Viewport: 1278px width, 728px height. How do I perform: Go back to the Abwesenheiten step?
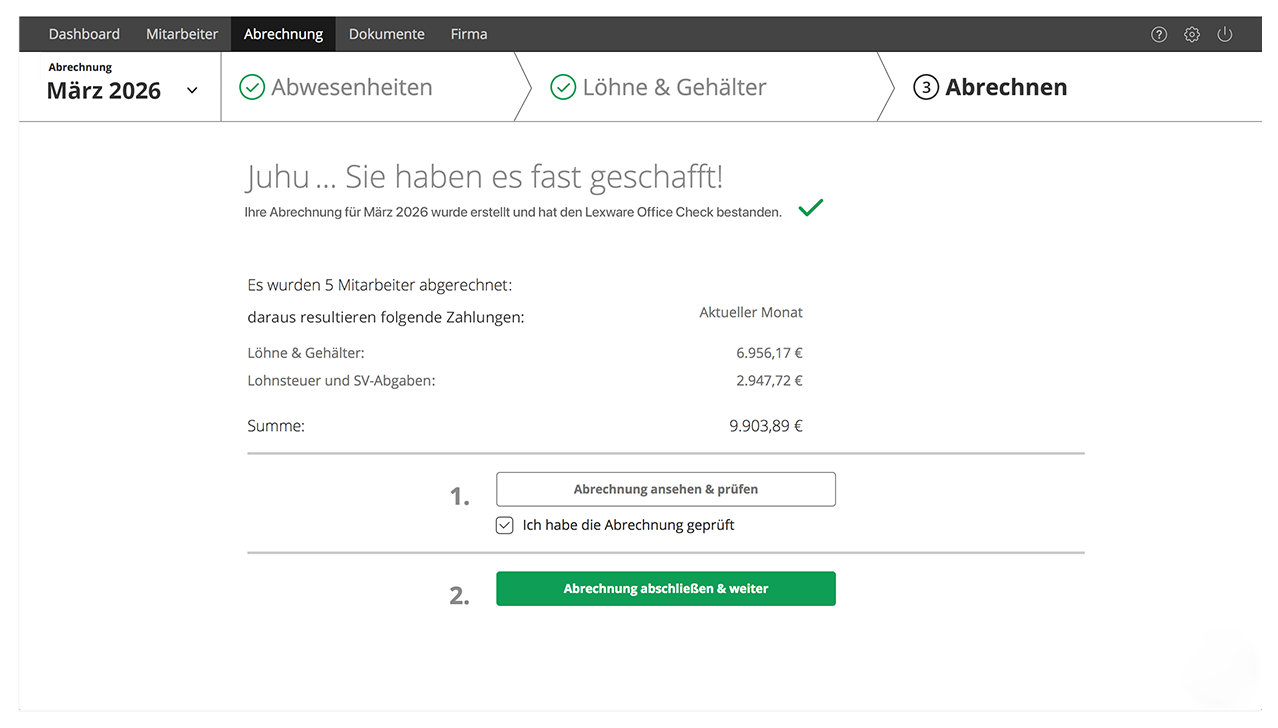click(351, 87)
